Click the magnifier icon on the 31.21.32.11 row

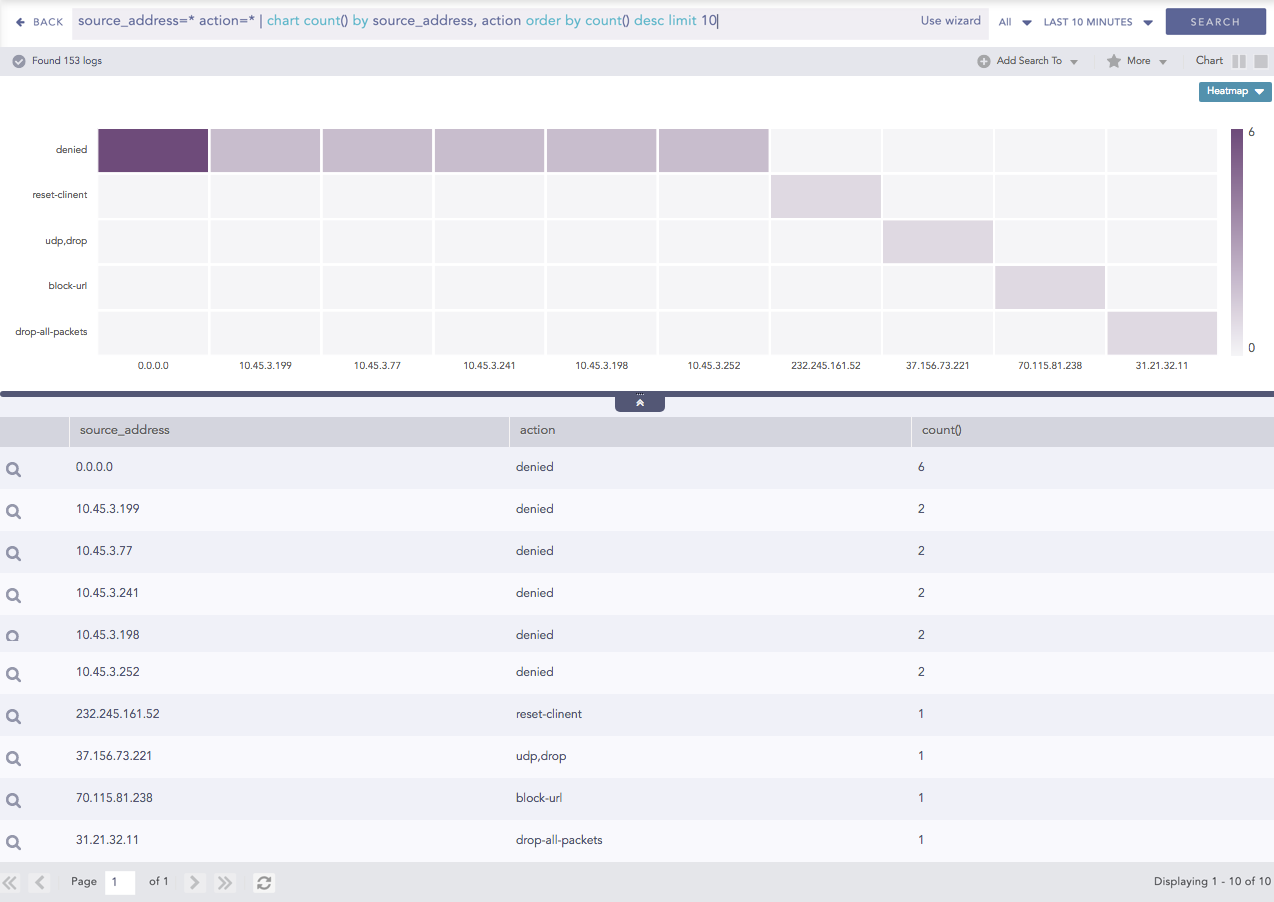coord(13,839)
